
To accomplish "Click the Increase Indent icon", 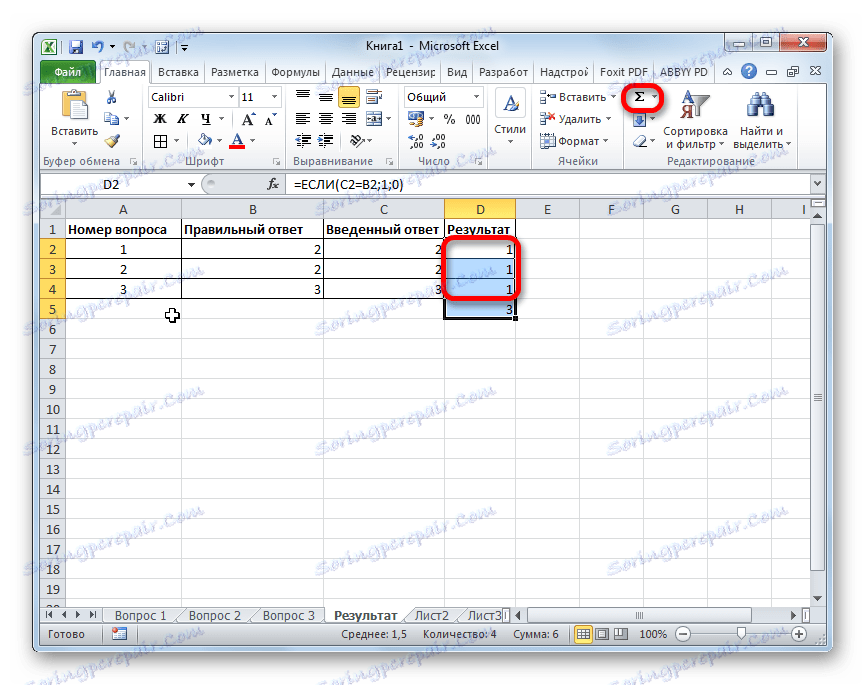I will tap(326, 141).
